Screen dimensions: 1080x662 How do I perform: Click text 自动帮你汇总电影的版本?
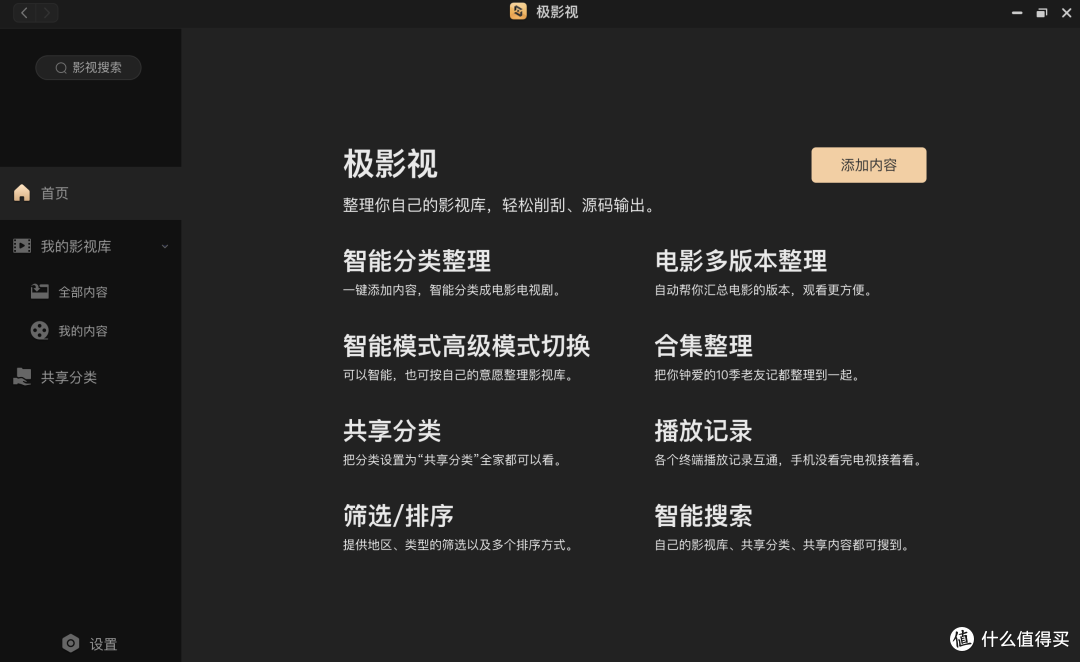point(722,290)
